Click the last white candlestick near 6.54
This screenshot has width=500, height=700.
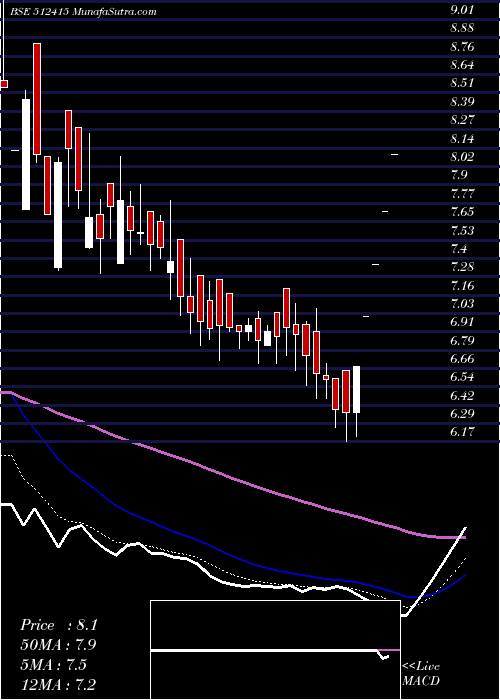356,389
